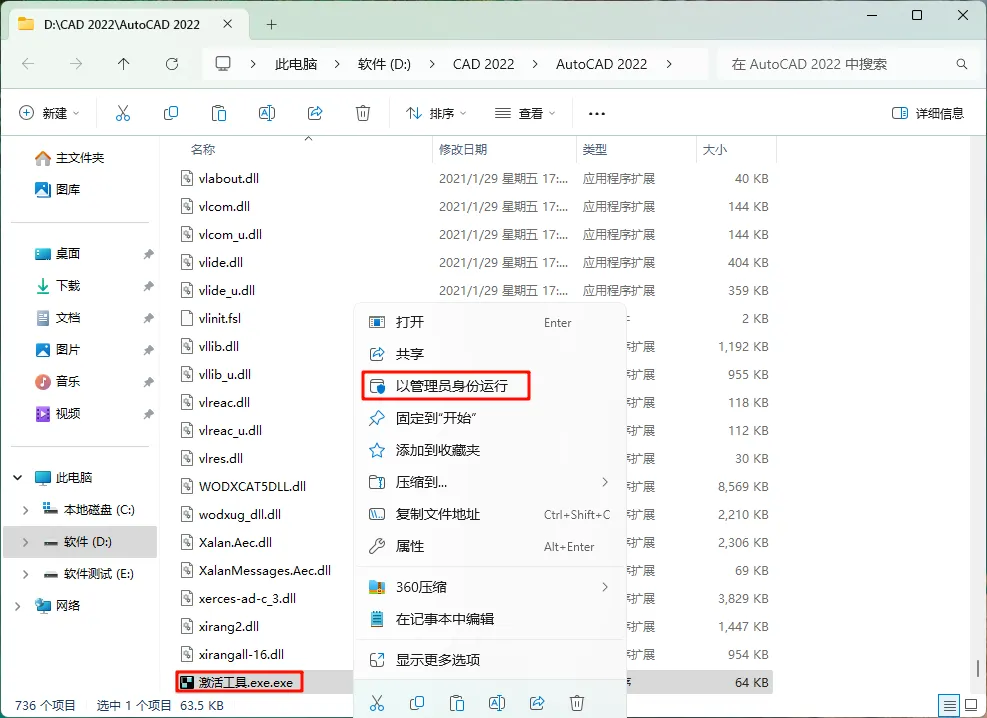
Task: Choose 属性 from the context menu
Action: [x=490, y=547]
